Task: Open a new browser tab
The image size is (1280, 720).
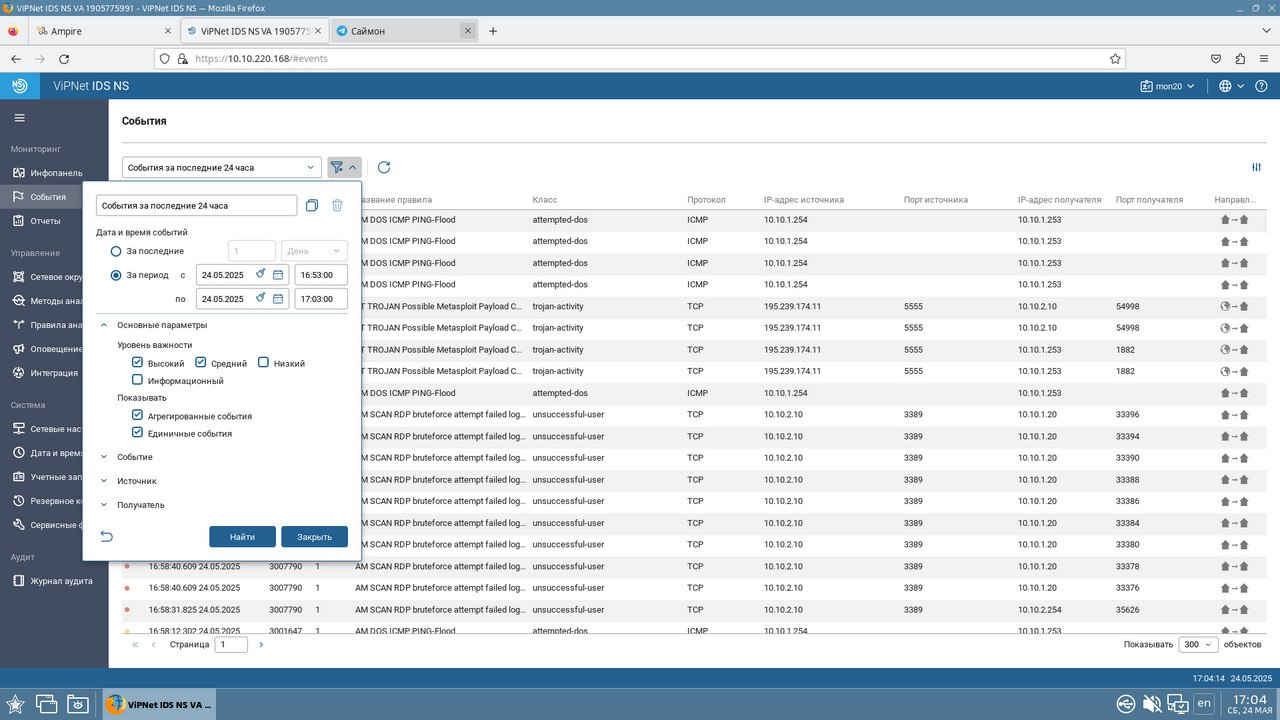Action: pyautogui.click(x=493, y=31)
